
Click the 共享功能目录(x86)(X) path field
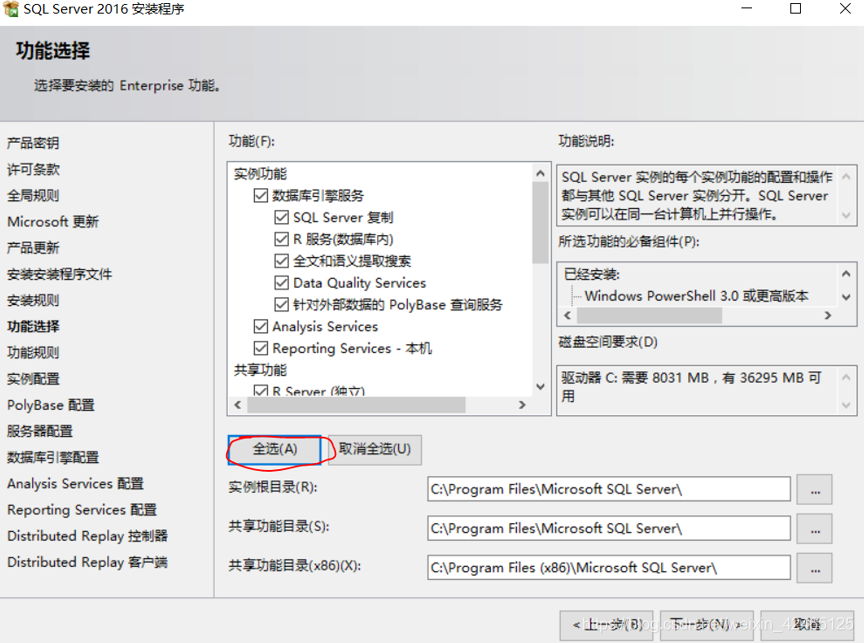click(609, 568)
